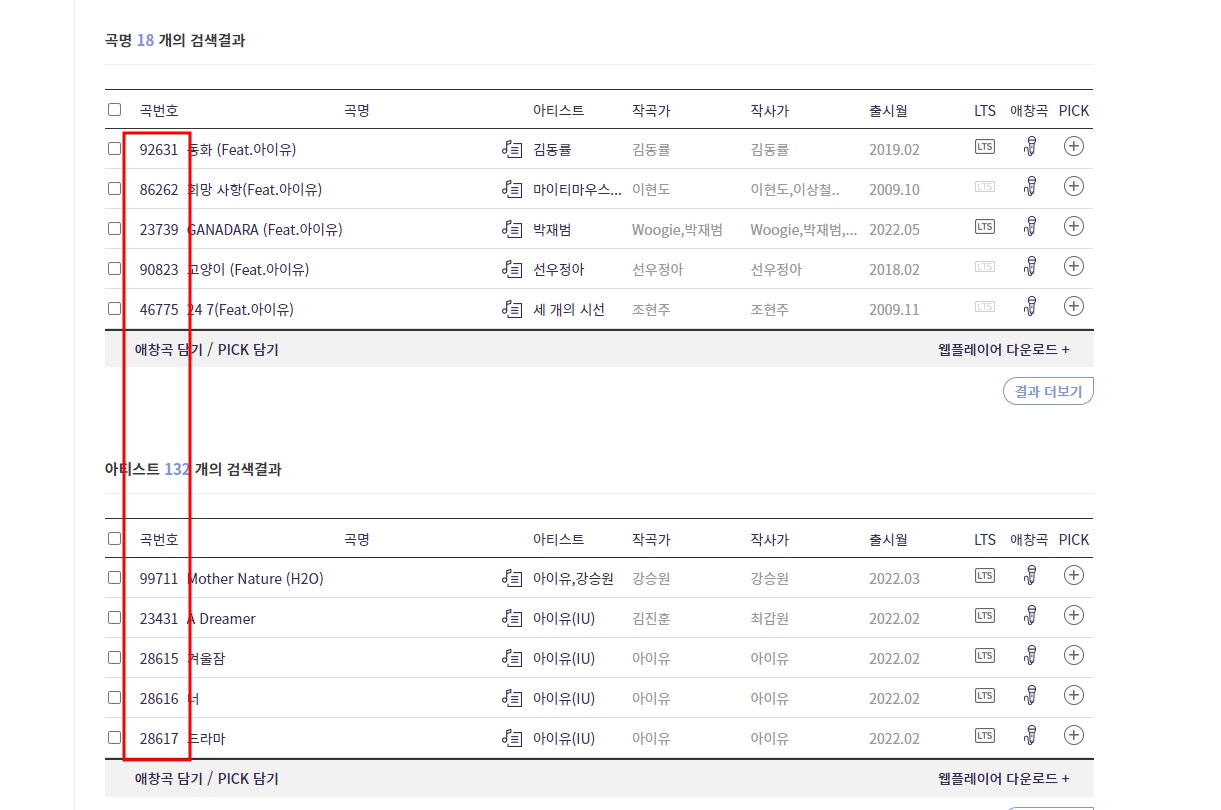
Task: Click artist 세 개의 시선
Action: pyautogui.click(x=569, y=310)
